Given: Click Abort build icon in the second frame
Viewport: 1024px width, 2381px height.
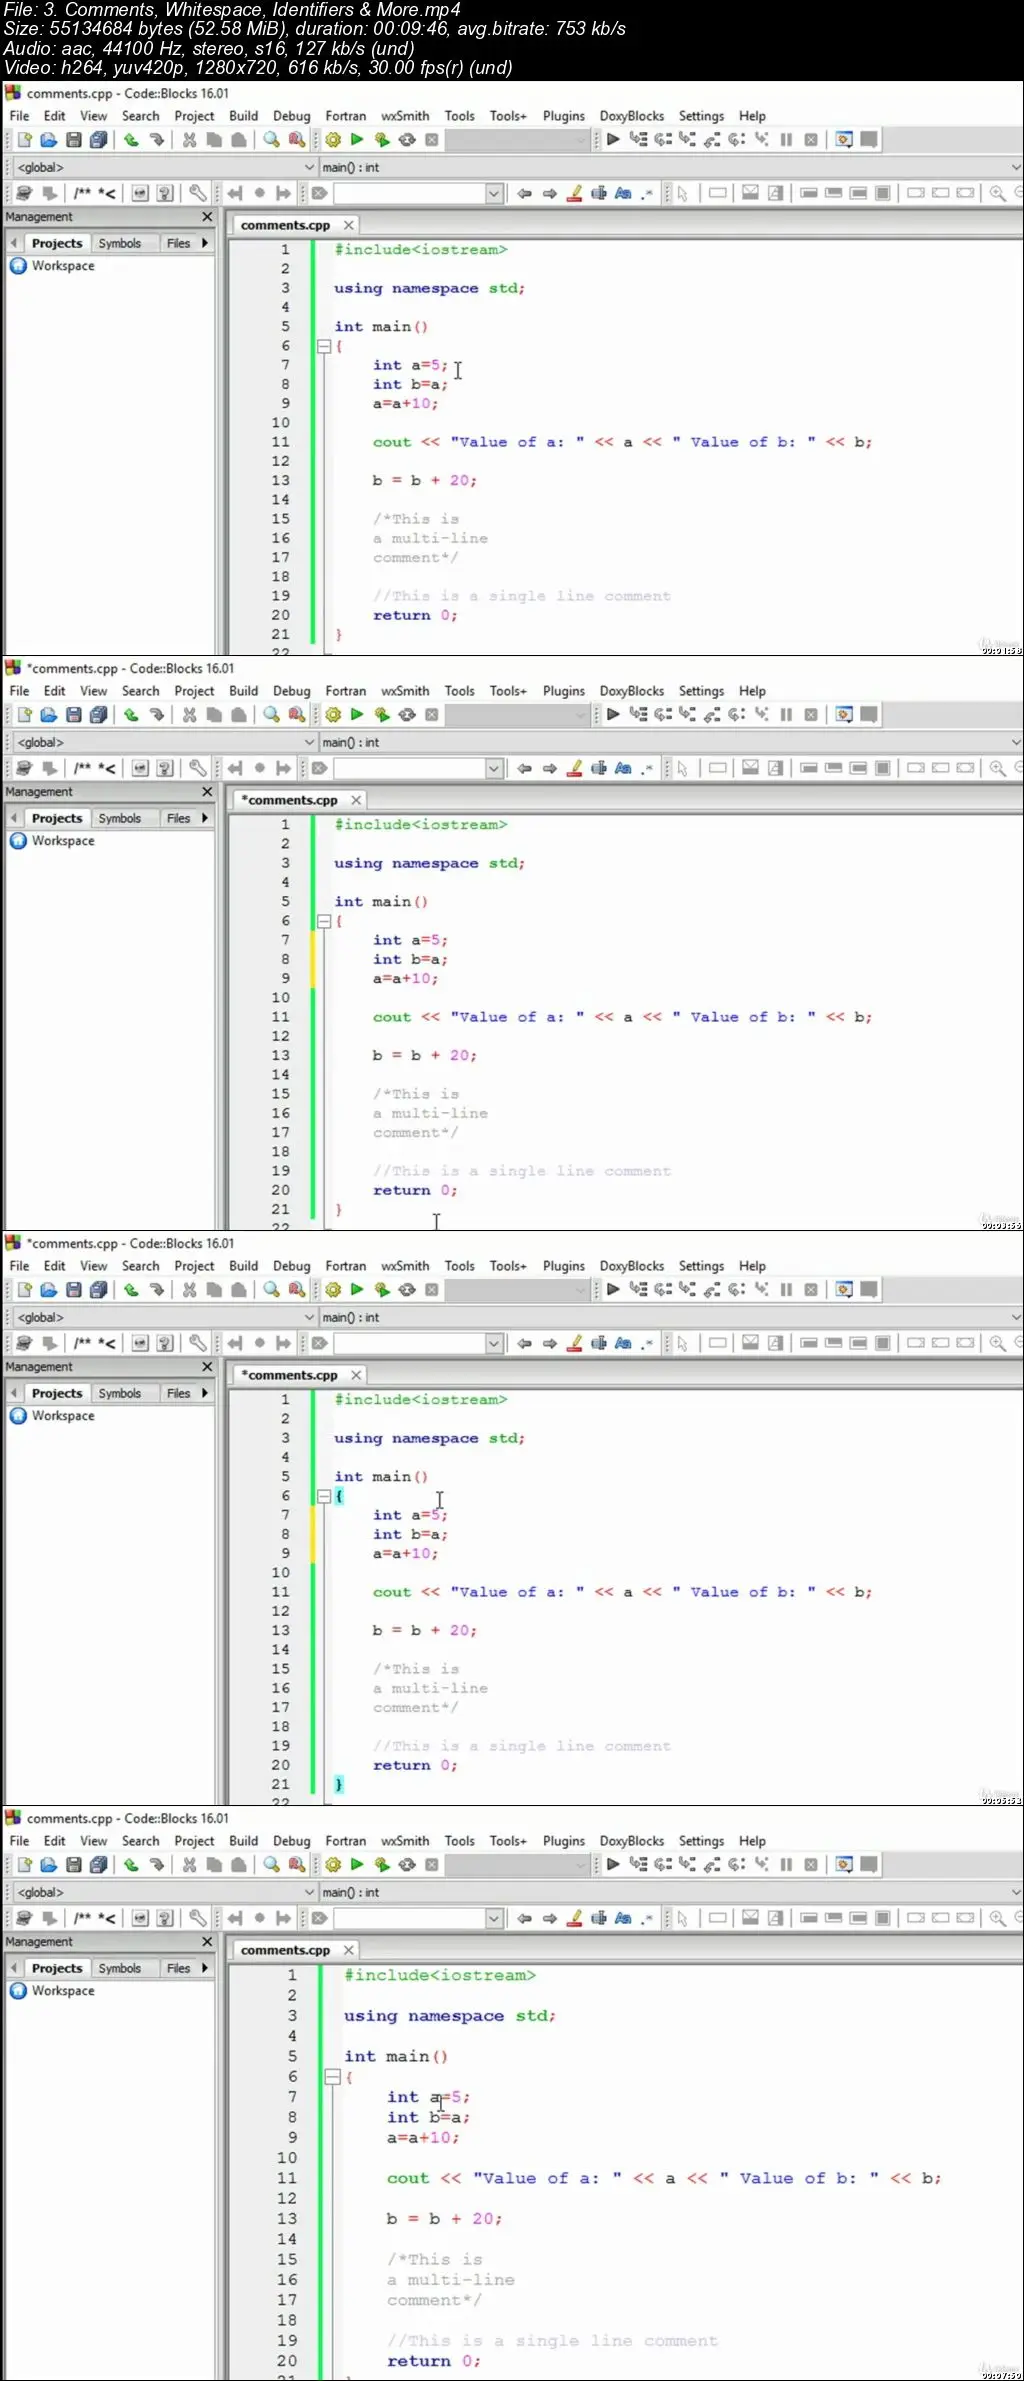Looking at the screenshot, I should tap(431, 715).
